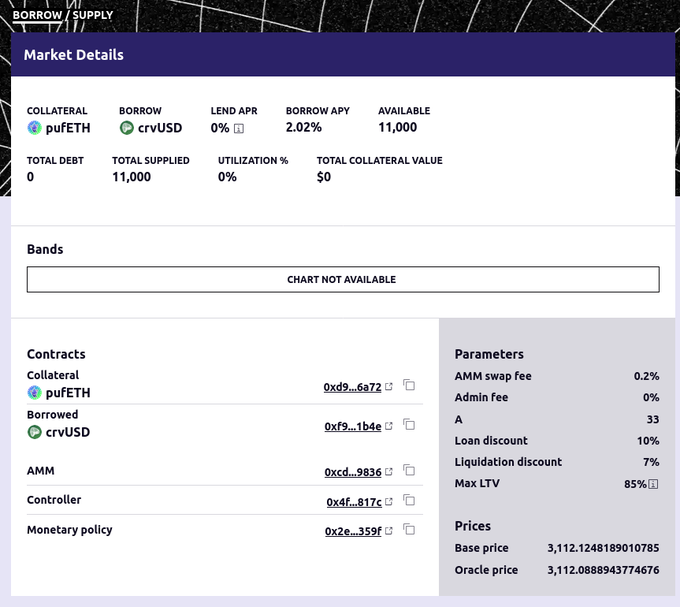Select the AMM swap fee value 0.2%
Viewport: 680px width, 607px height.
[647, 376]
